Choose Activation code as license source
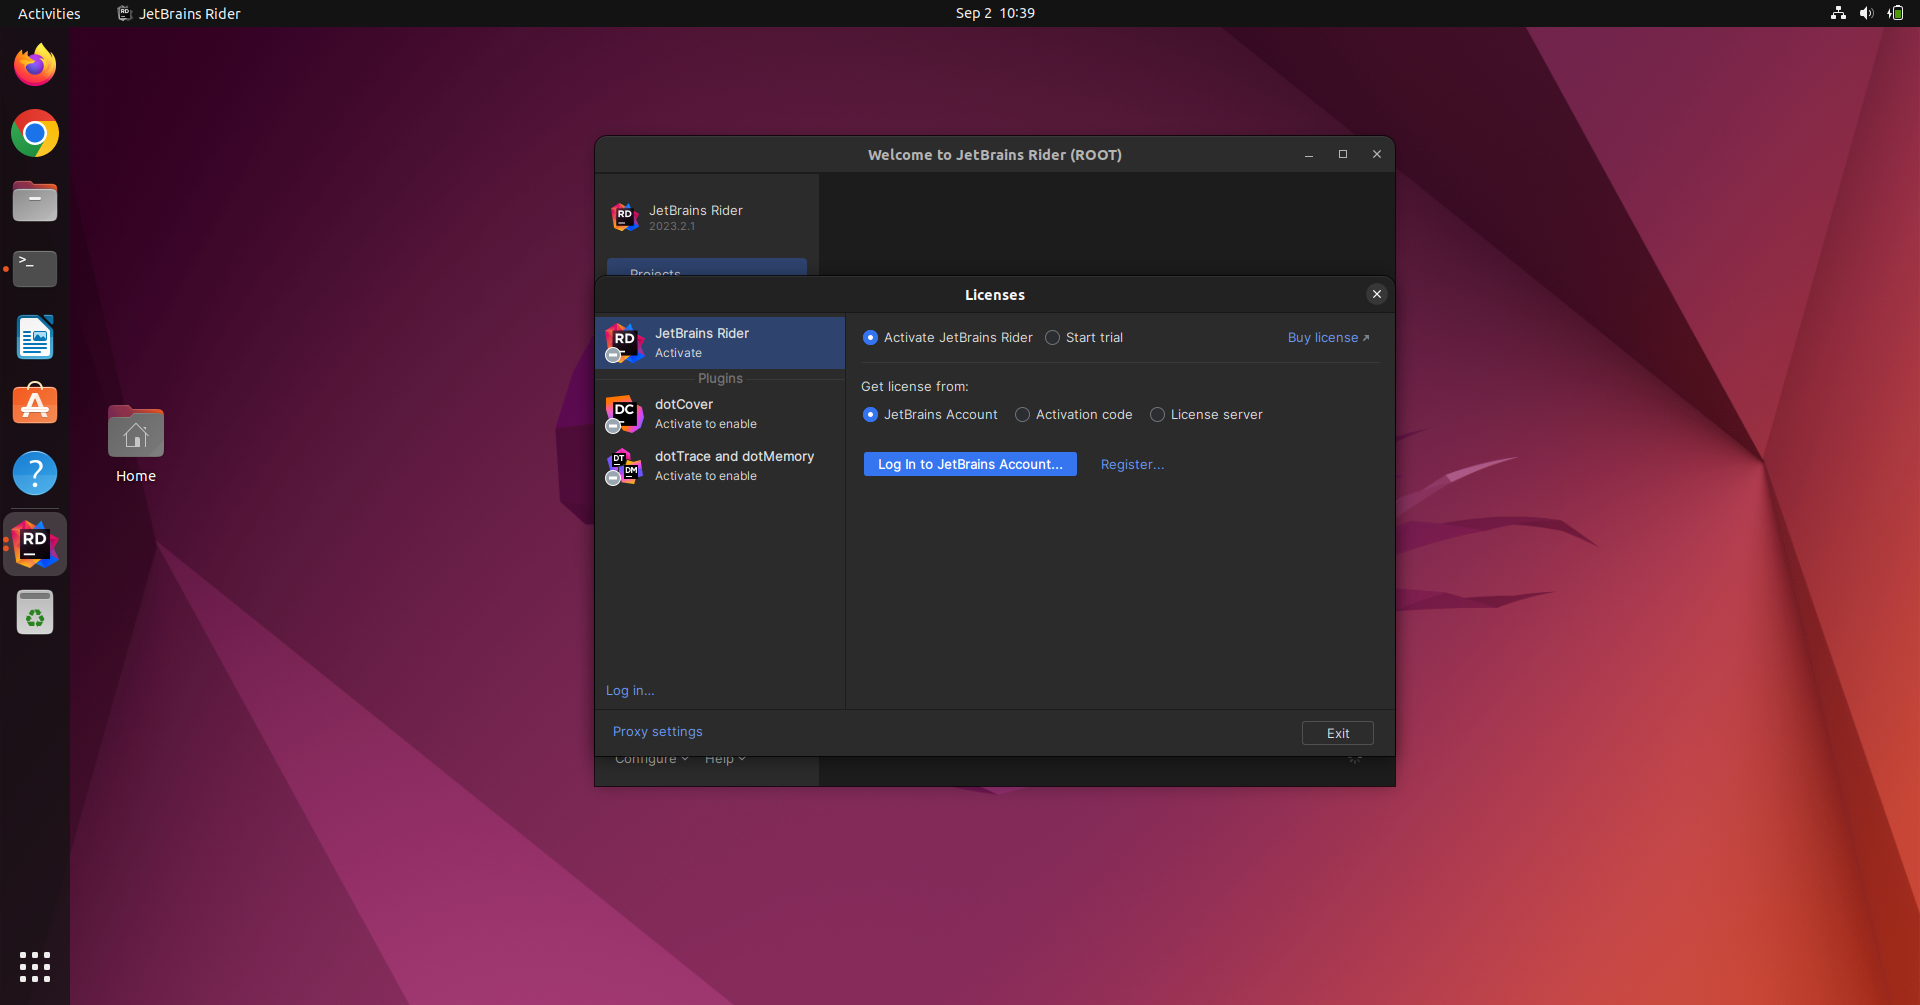The width and height of the screenshot is (1920, 1005). (1022, 414)
